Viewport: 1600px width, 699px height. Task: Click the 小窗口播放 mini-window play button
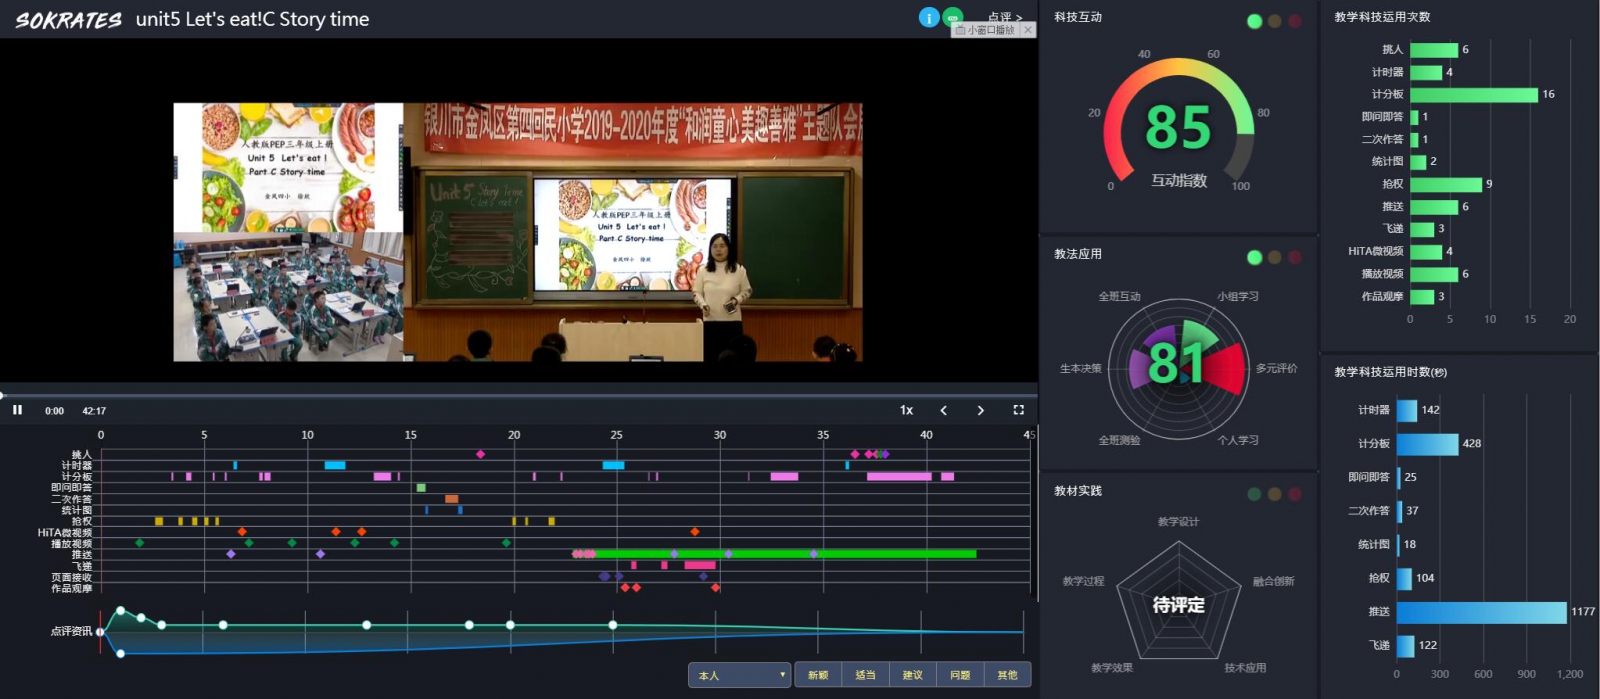[x=985, y=30]
